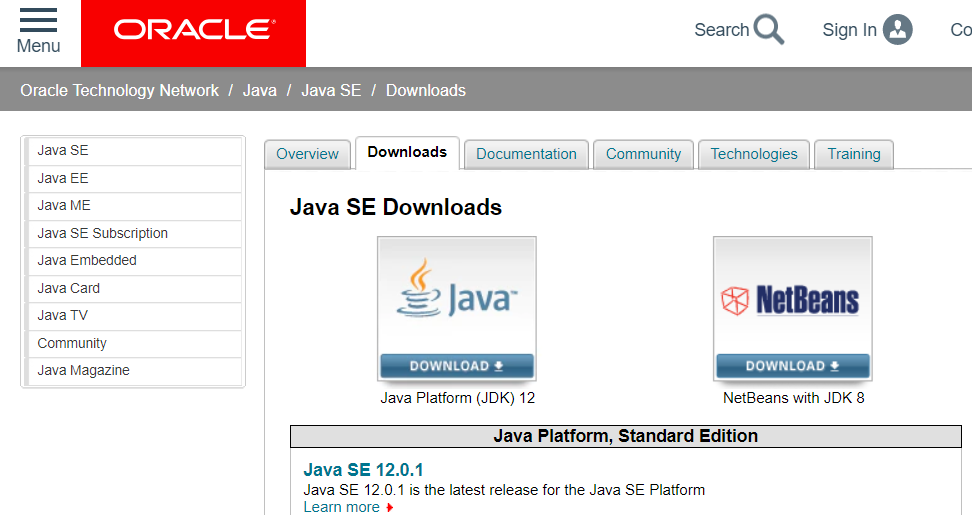The image size is (972, 515).
Task: Open Java SE in the sidebar
Action: [133, 151]
